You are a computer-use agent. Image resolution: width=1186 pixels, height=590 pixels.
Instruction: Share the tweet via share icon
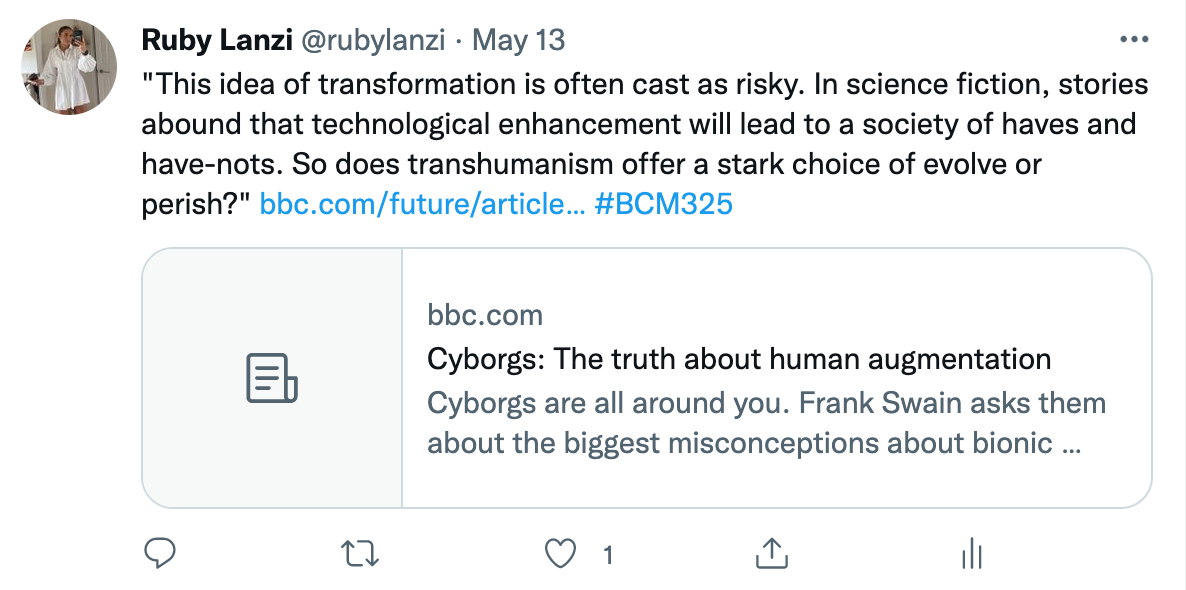[770, 553]
